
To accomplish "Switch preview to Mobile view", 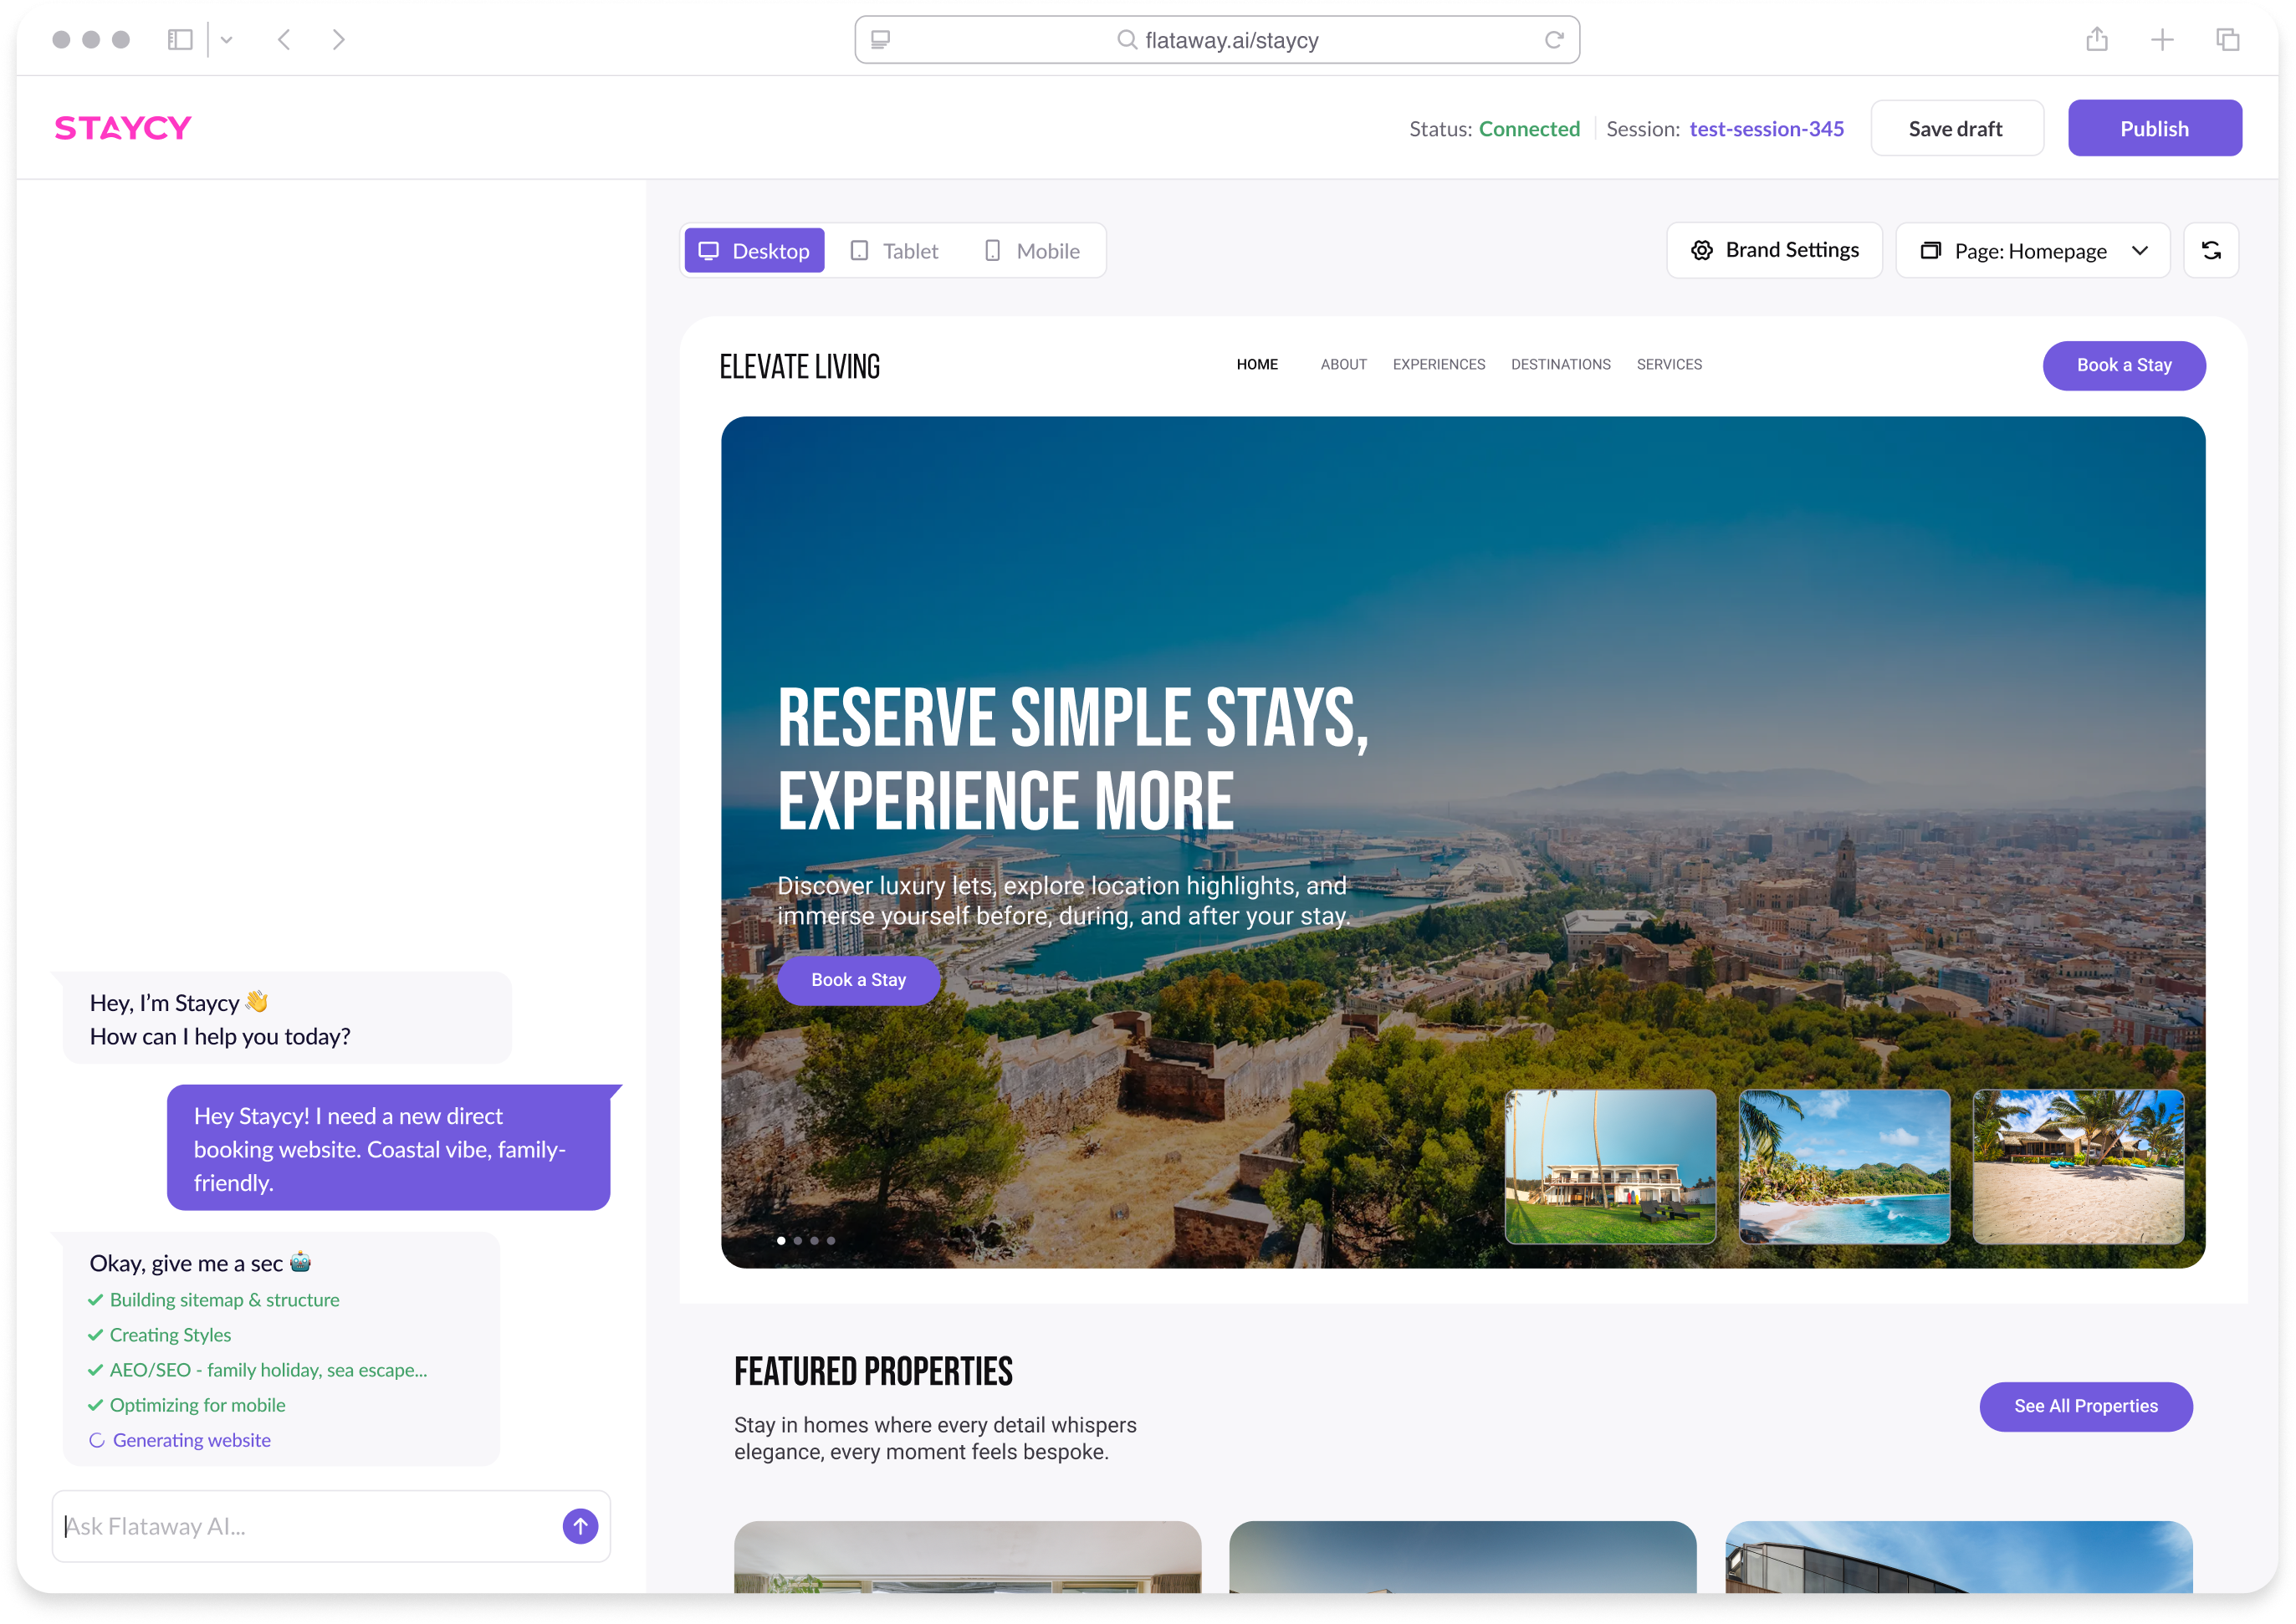I will pos(1032,250).
